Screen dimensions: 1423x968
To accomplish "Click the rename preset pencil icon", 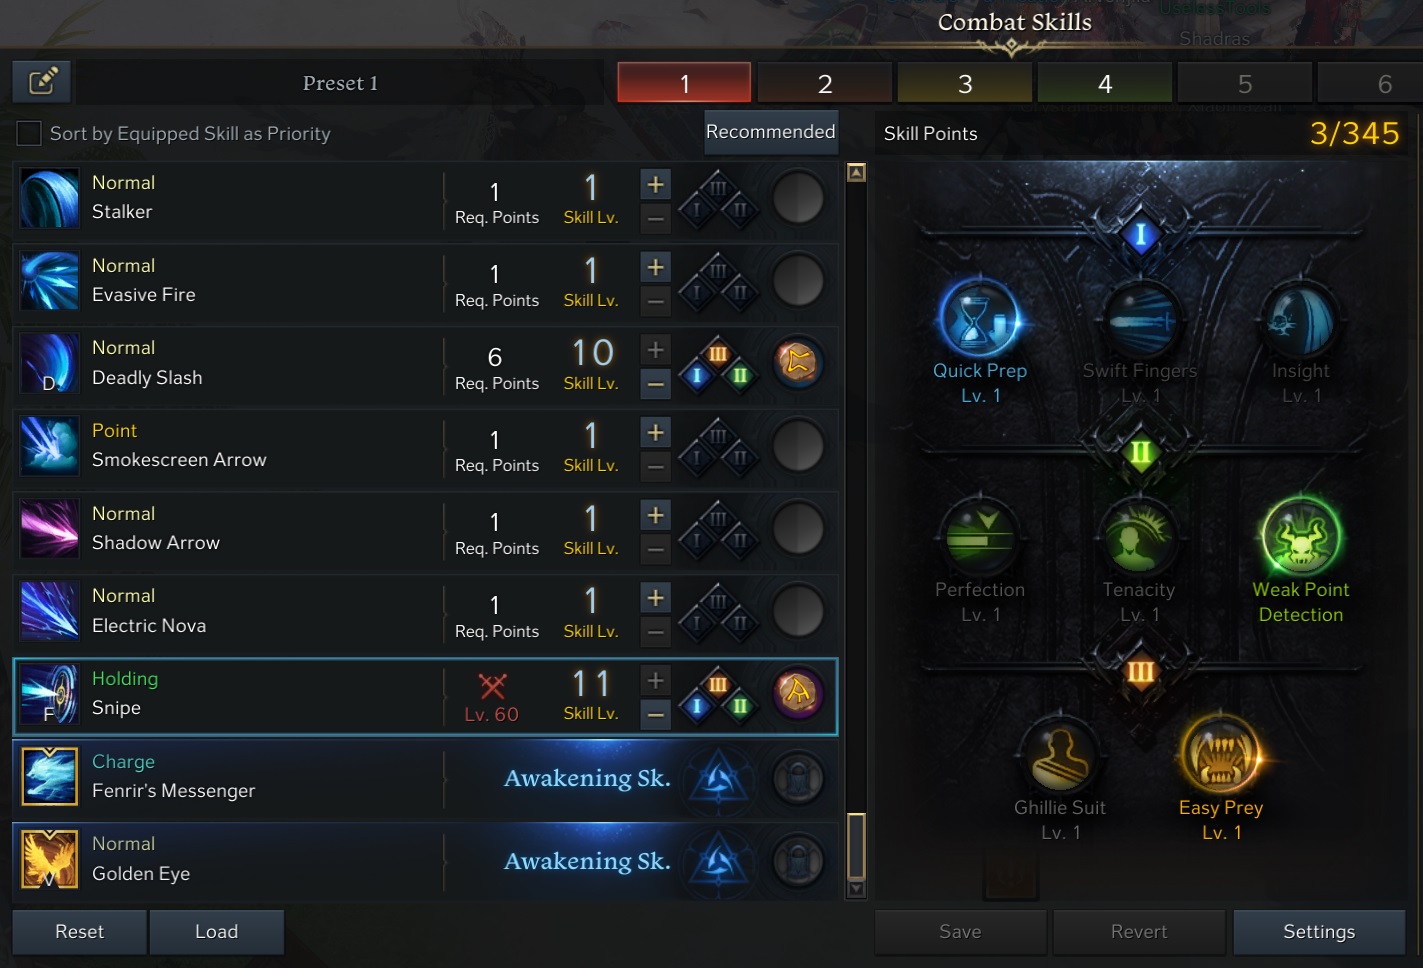I will click(42, 82).
